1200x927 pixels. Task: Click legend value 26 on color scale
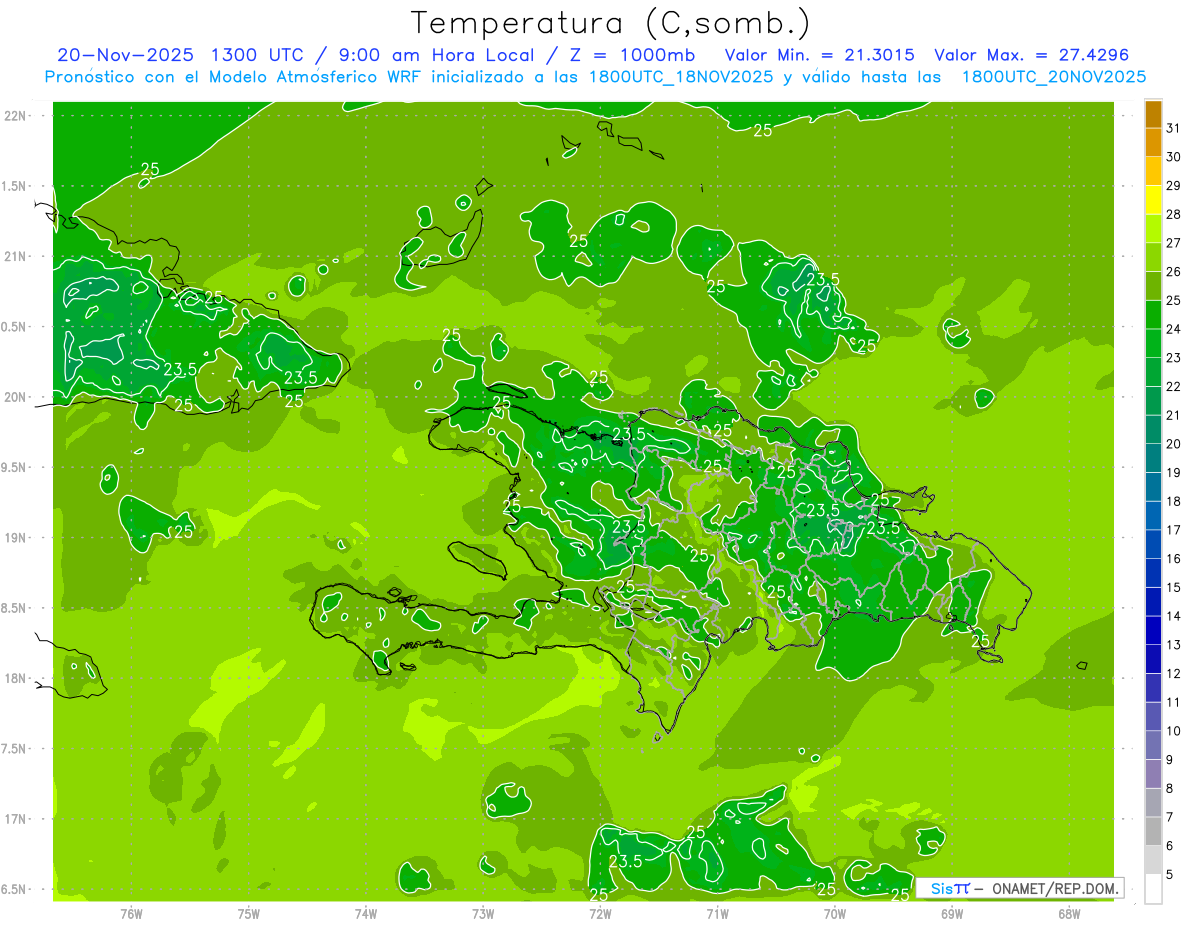click(1174, 271)
